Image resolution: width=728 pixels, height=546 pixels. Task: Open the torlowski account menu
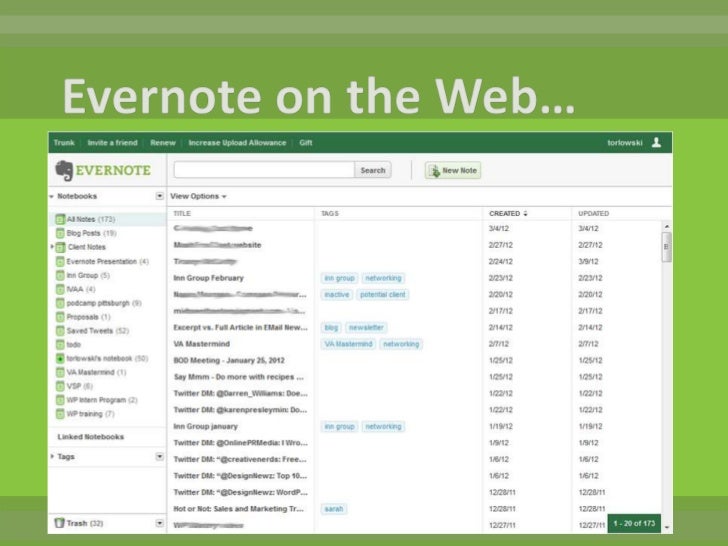click(625, 143)
